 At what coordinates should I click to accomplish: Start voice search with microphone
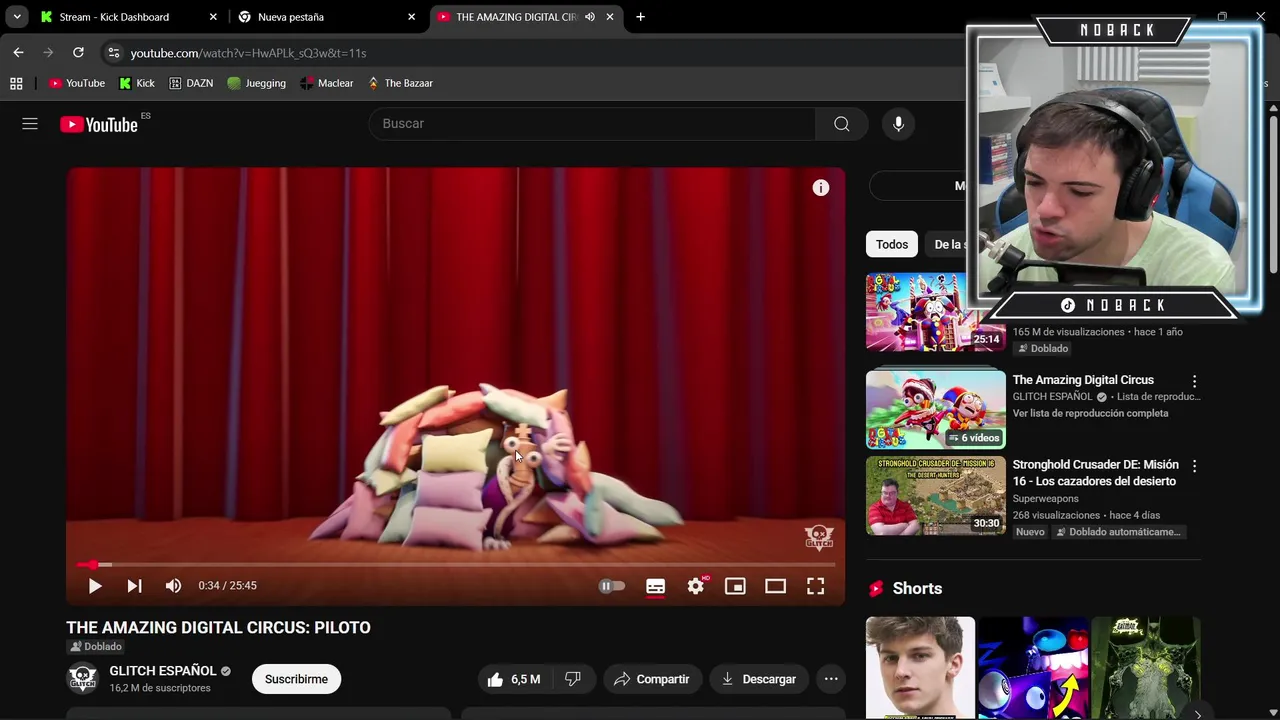898,124
